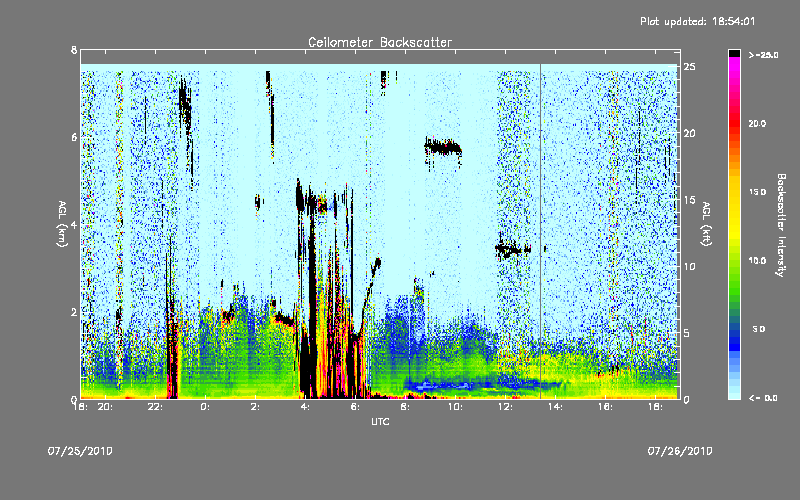Image resolution: width=800 pixels, height=500 pixels.
Task: Click the '0:' midnight time tick label
Action: (205, 407)
